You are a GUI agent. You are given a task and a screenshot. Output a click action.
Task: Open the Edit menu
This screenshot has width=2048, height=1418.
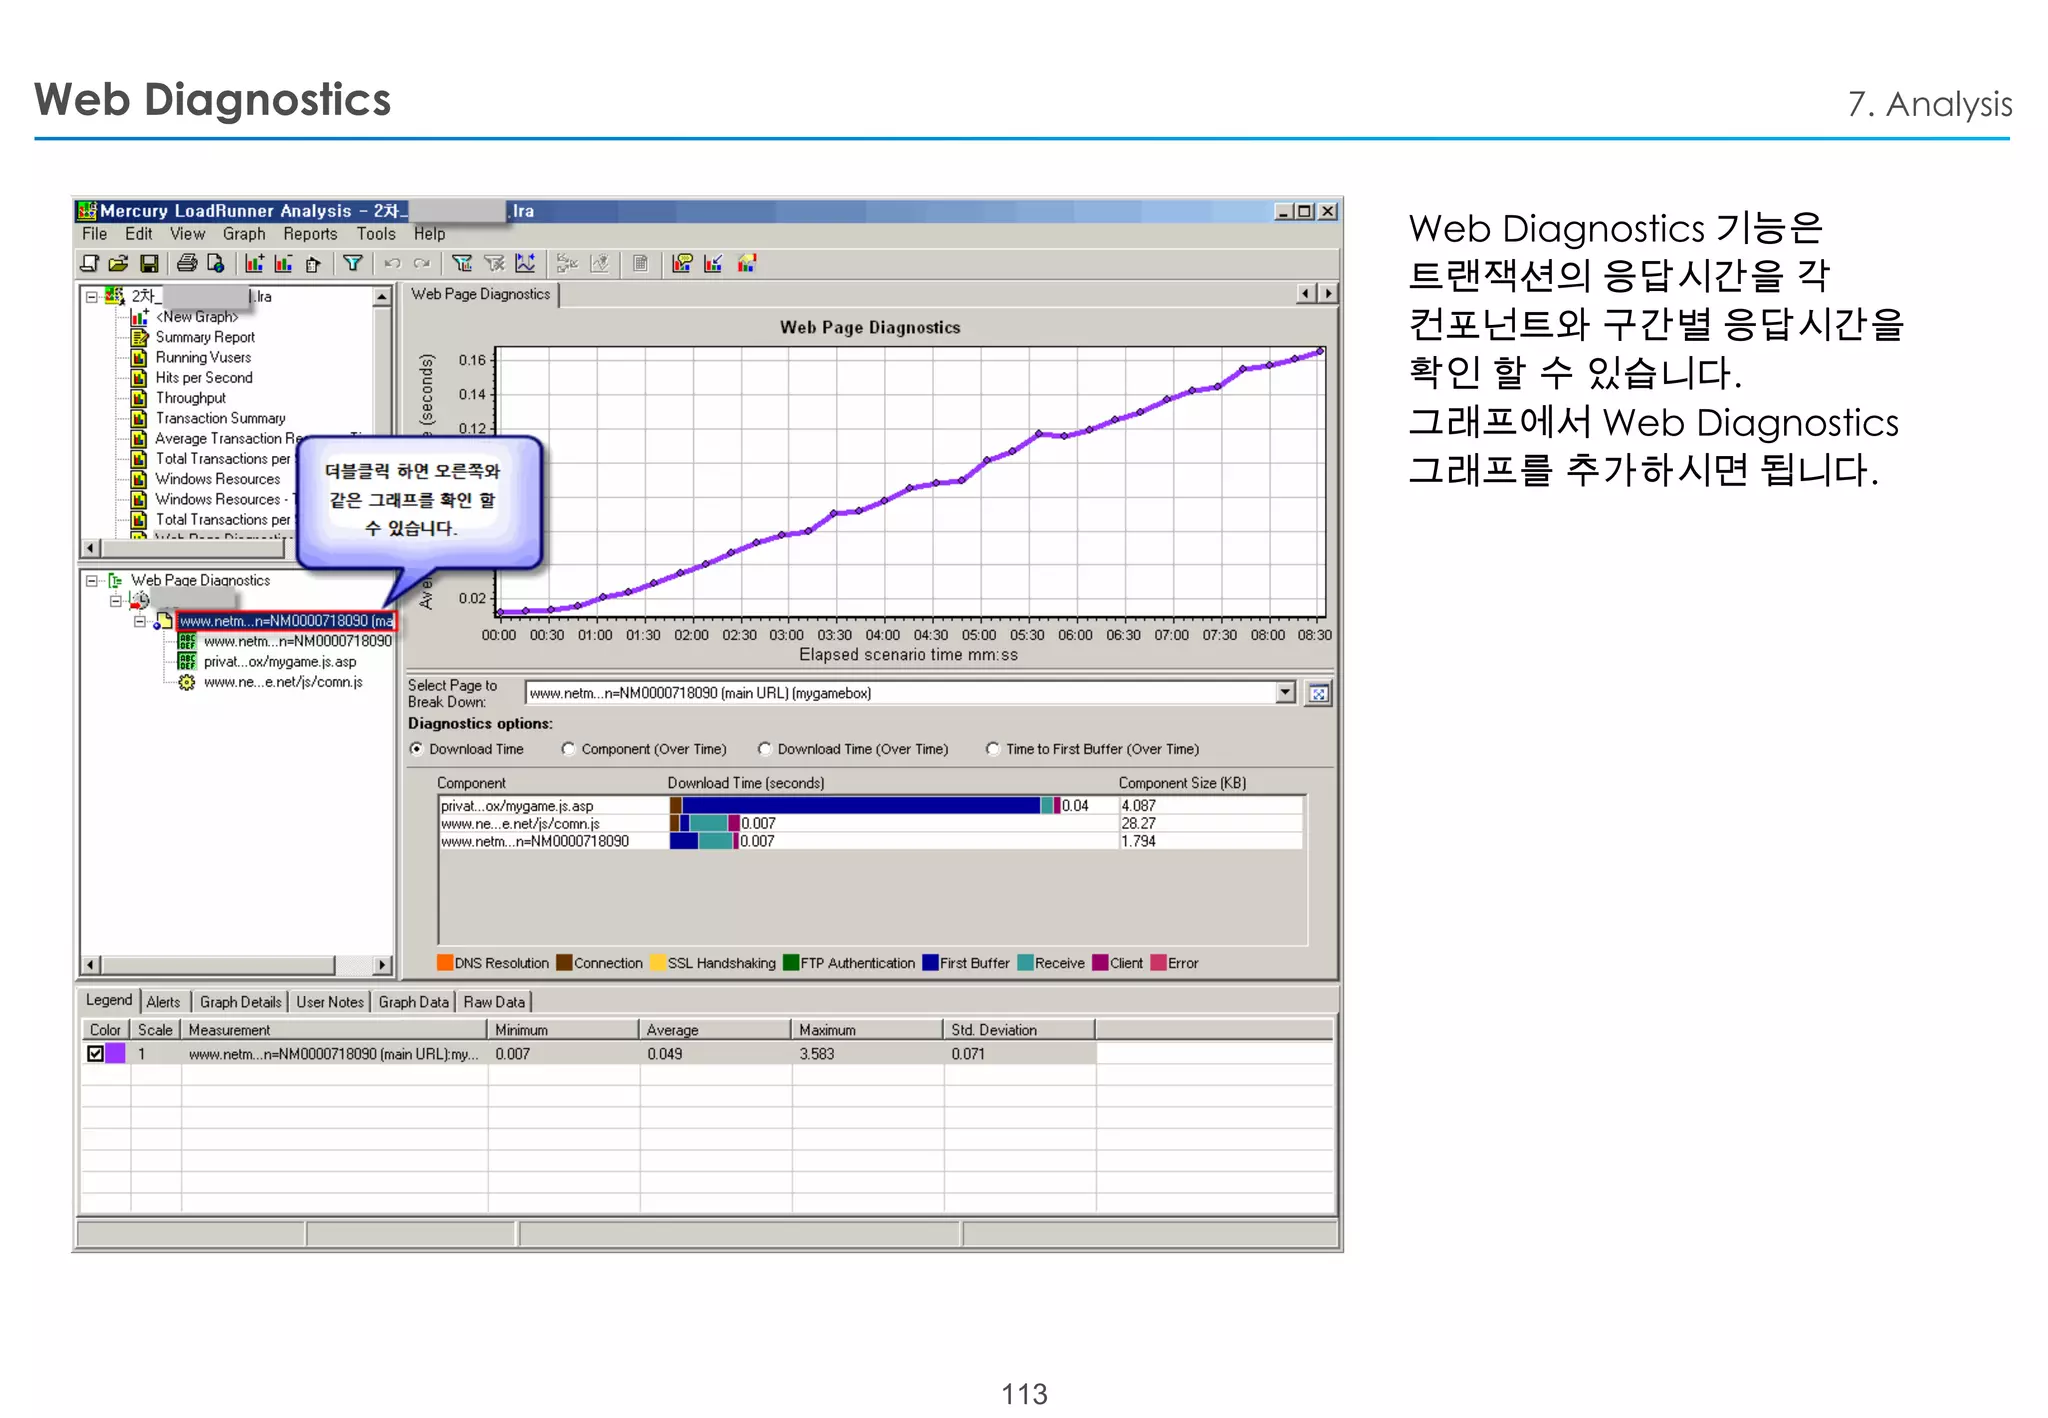(139, 234)
